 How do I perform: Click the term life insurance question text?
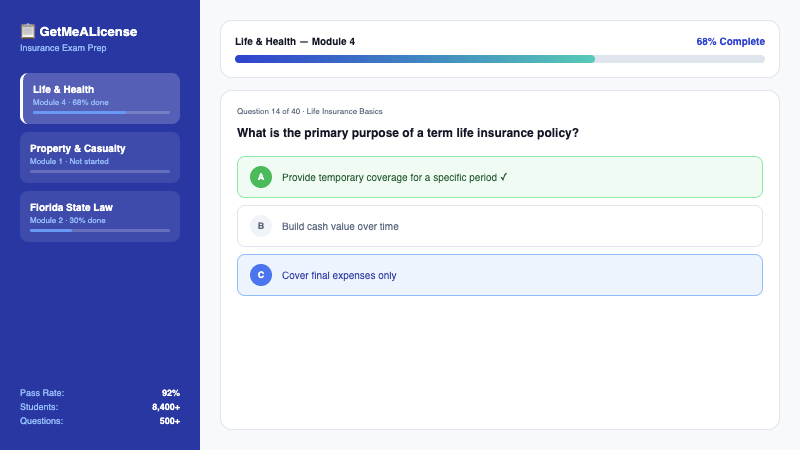point(408,133)
